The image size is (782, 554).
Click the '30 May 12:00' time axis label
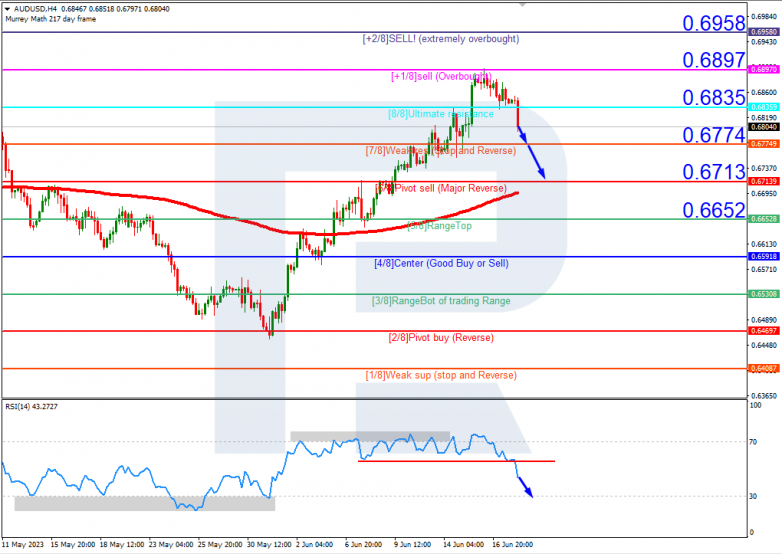click(x=269, y=545)
